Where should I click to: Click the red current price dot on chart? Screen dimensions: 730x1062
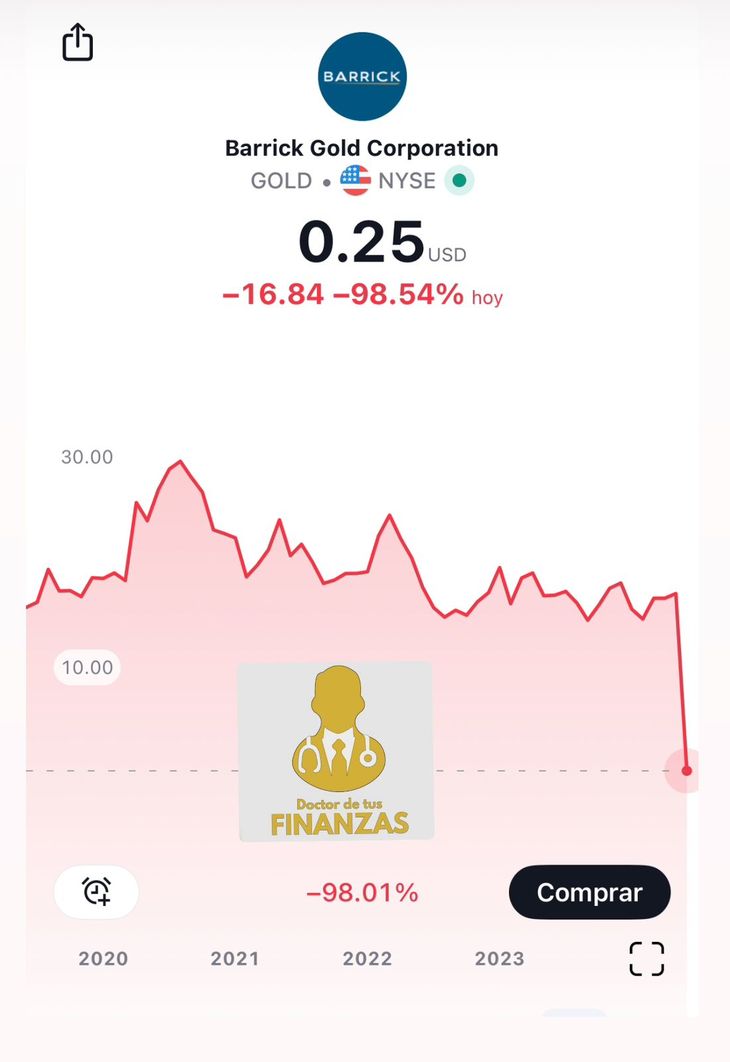687,771
